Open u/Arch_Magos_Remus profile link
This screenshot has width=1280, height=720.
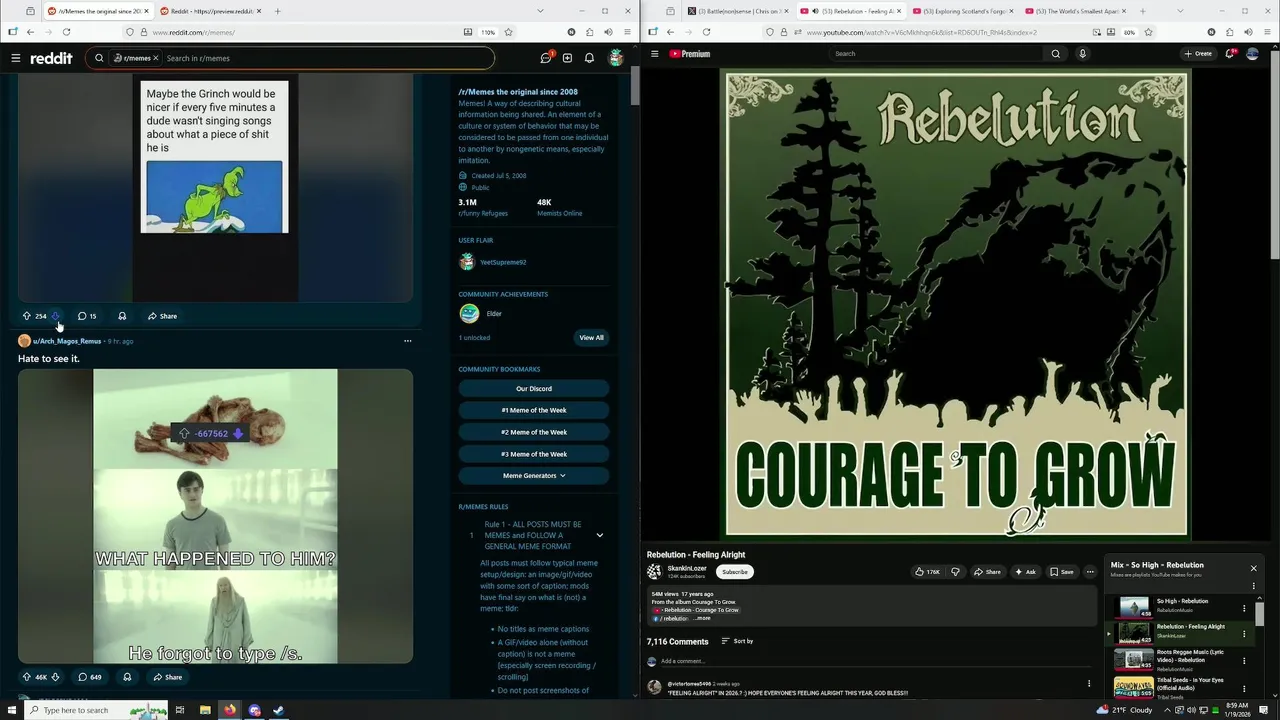[67, 341]
